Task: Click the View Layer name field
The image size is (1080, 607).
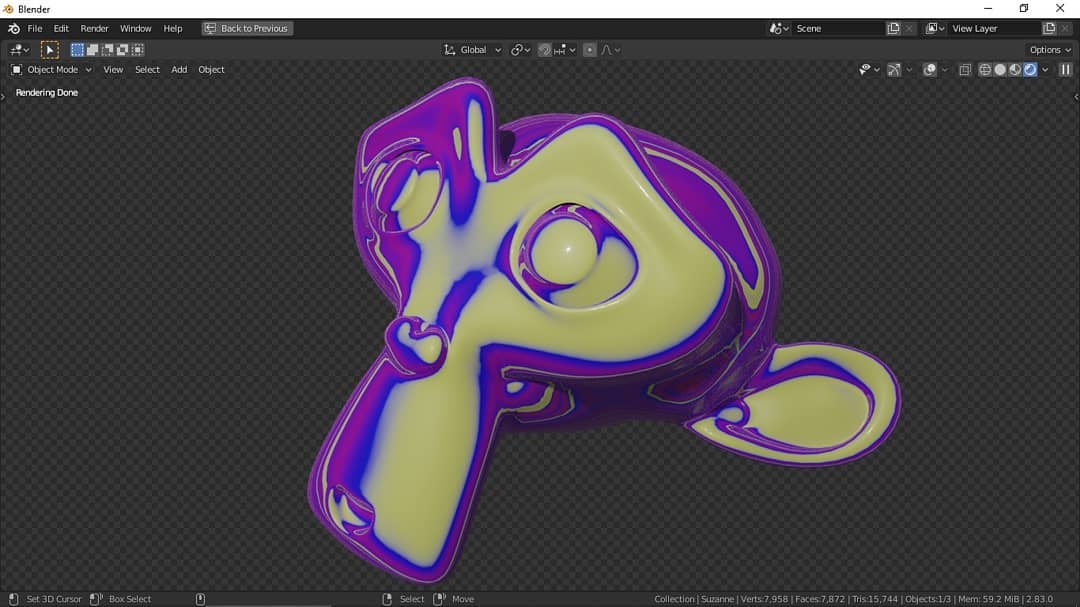Action: pyautogui.click(x=994, y=29)
